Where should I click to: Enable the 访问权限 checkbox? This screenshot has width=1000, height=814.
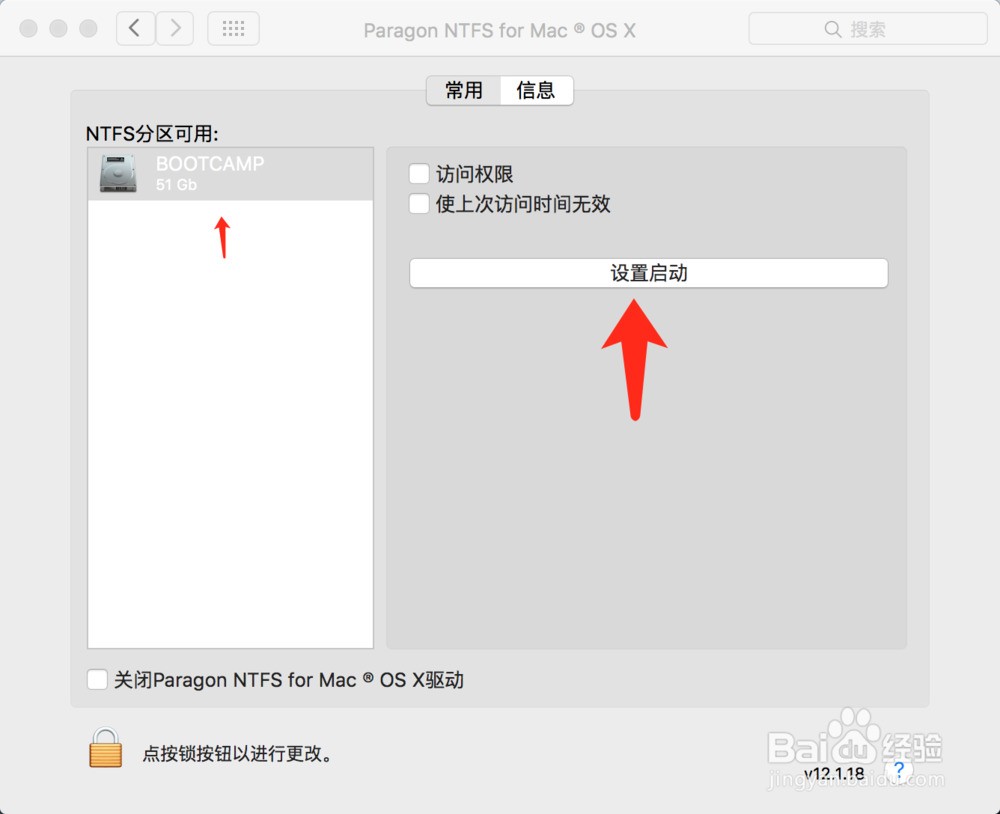click(418, 173)
